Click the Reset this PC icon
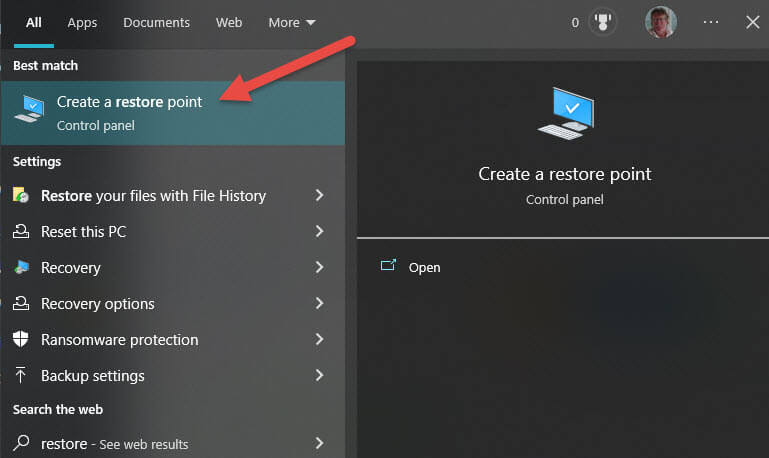This screenshot has height=458, width=769. 21,231
